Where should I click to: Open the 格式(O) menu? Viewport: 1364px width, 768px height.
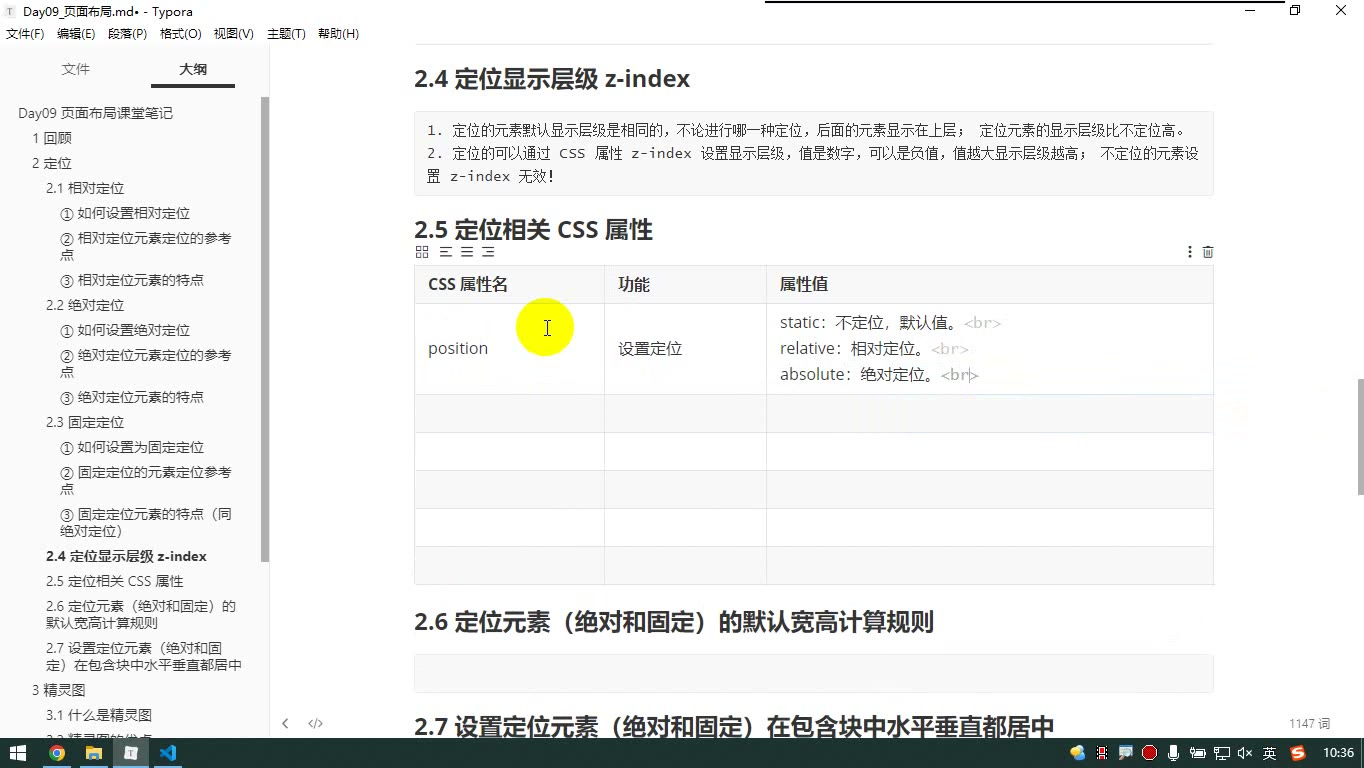click(181, 34)
